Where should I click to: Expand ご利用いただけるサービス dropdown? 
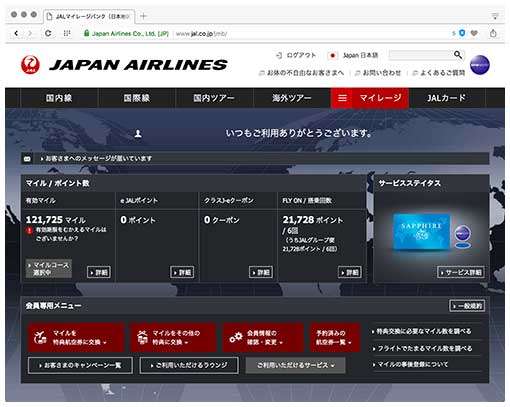295,365
